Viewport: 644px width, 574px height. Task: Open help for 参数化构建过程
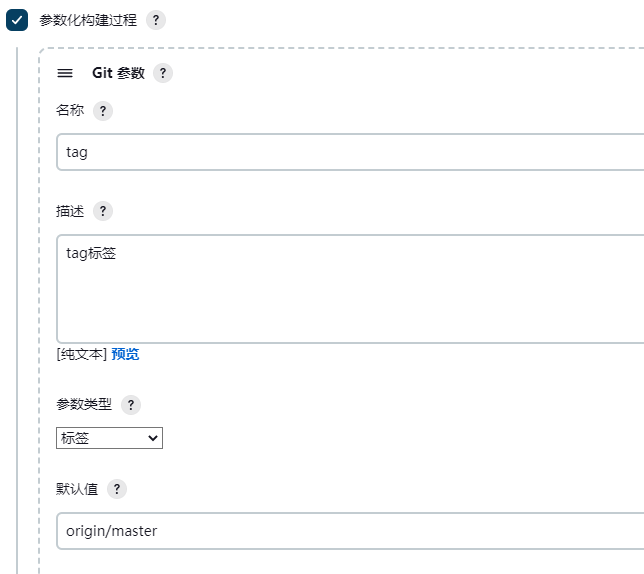click(x=155, y=21)
